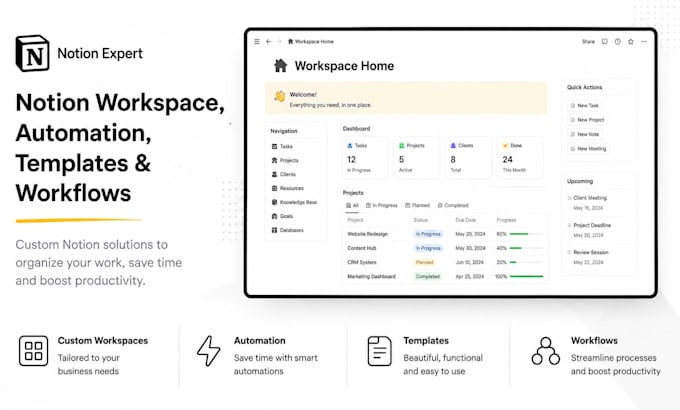Open Knowledge Base in Navigation

click(294, 202)
